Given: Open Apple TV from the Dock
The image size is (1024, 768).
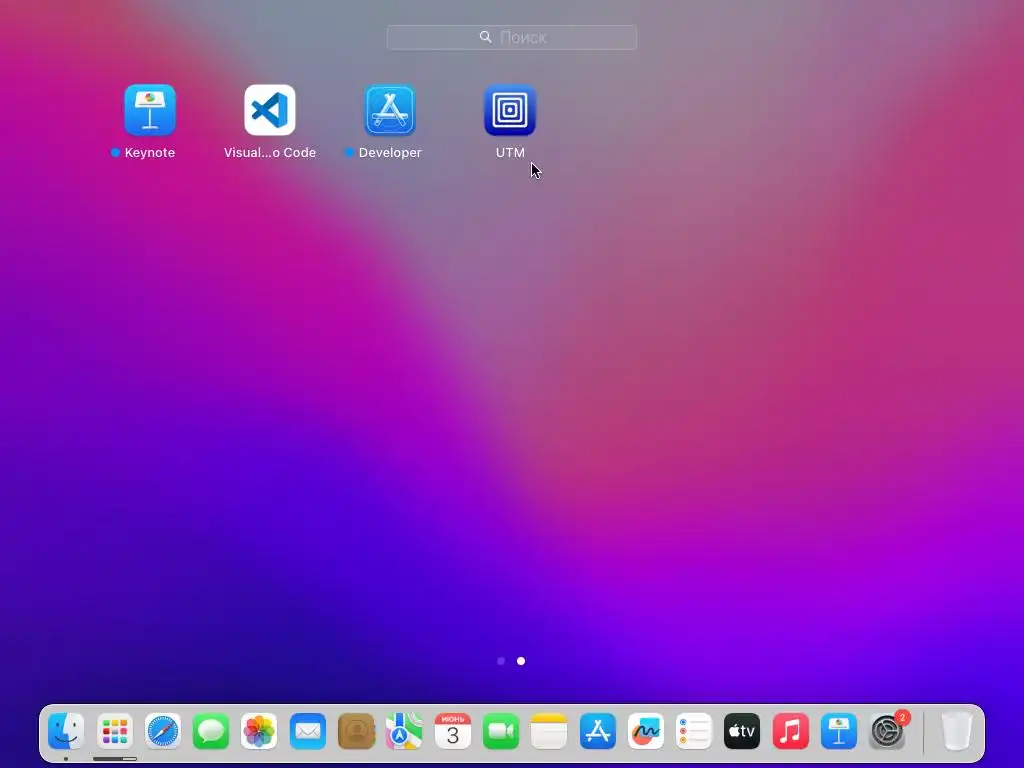Looking at the screenshot, I should [742, 731].
